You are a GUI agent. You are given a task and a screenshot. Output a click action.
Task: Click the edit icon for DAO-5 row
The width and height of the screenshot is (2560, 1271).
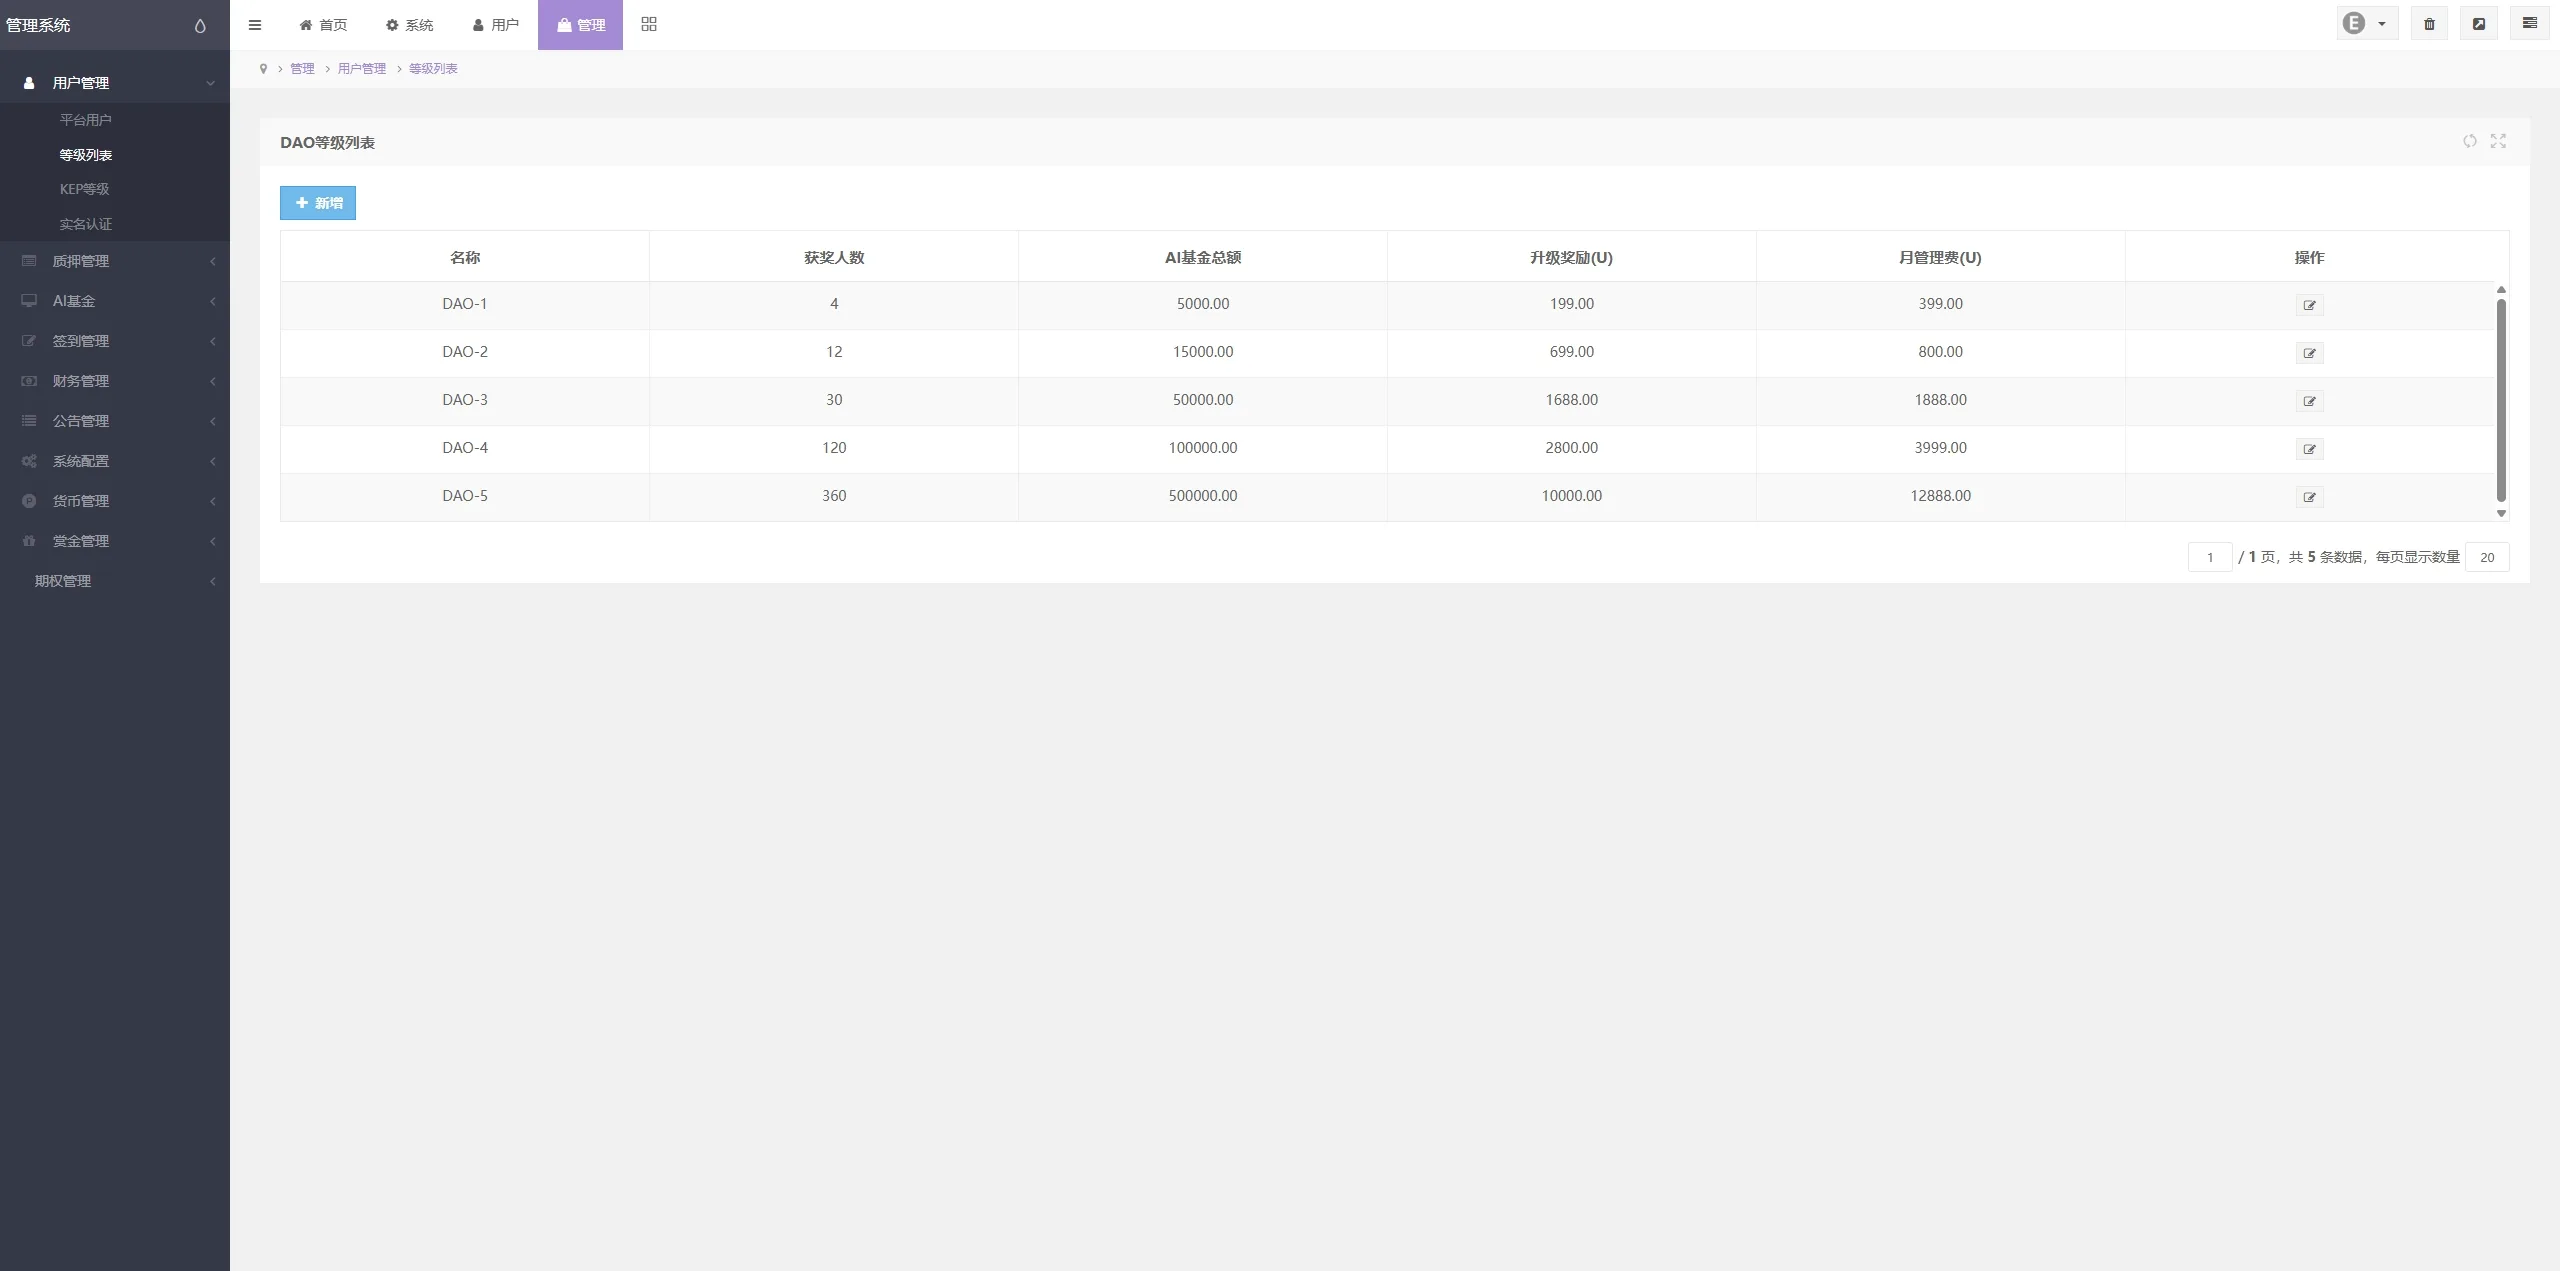2309,497
